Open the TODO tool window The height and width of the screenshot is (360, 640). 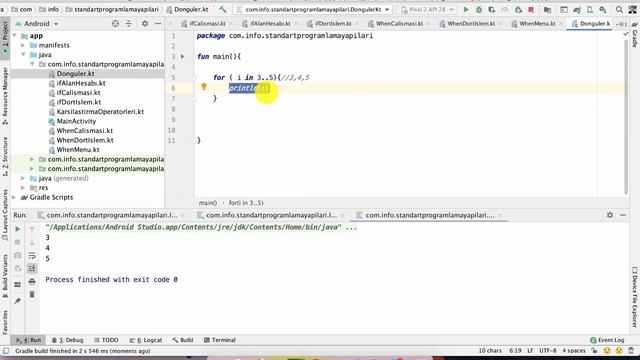[x=106, y=340]
